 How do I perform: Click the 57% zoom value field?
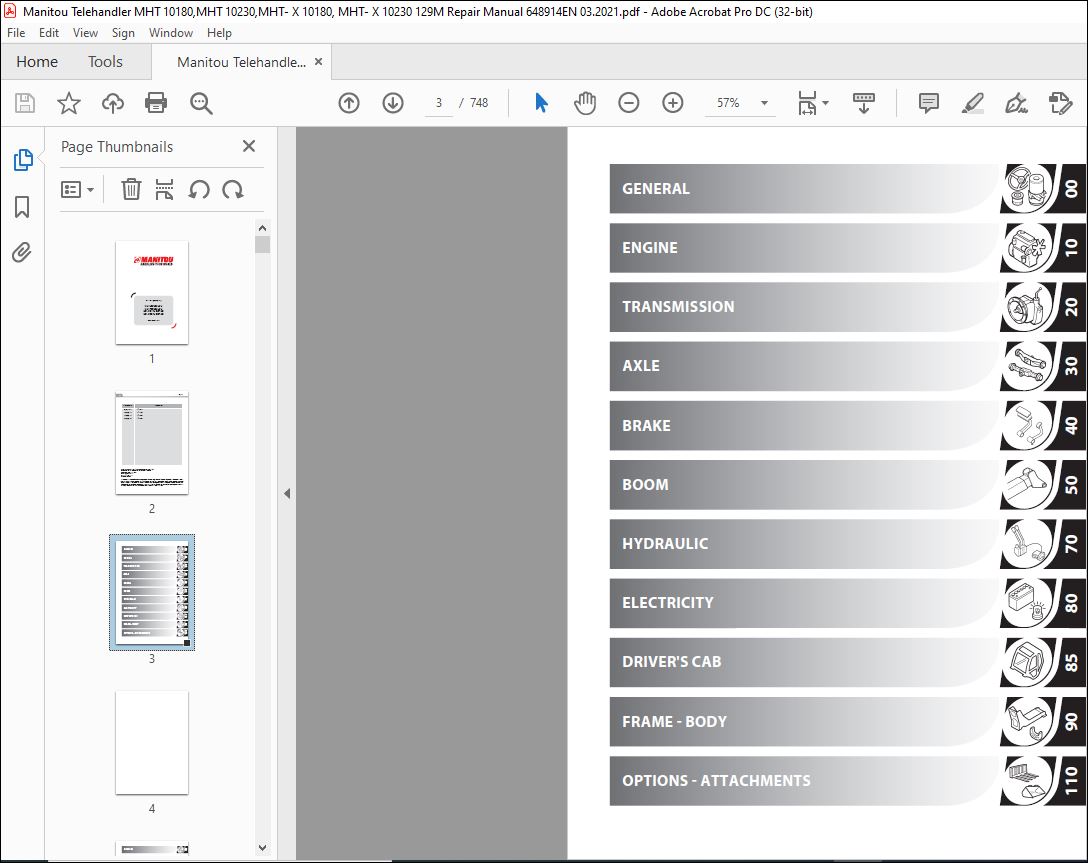[728, 103]
